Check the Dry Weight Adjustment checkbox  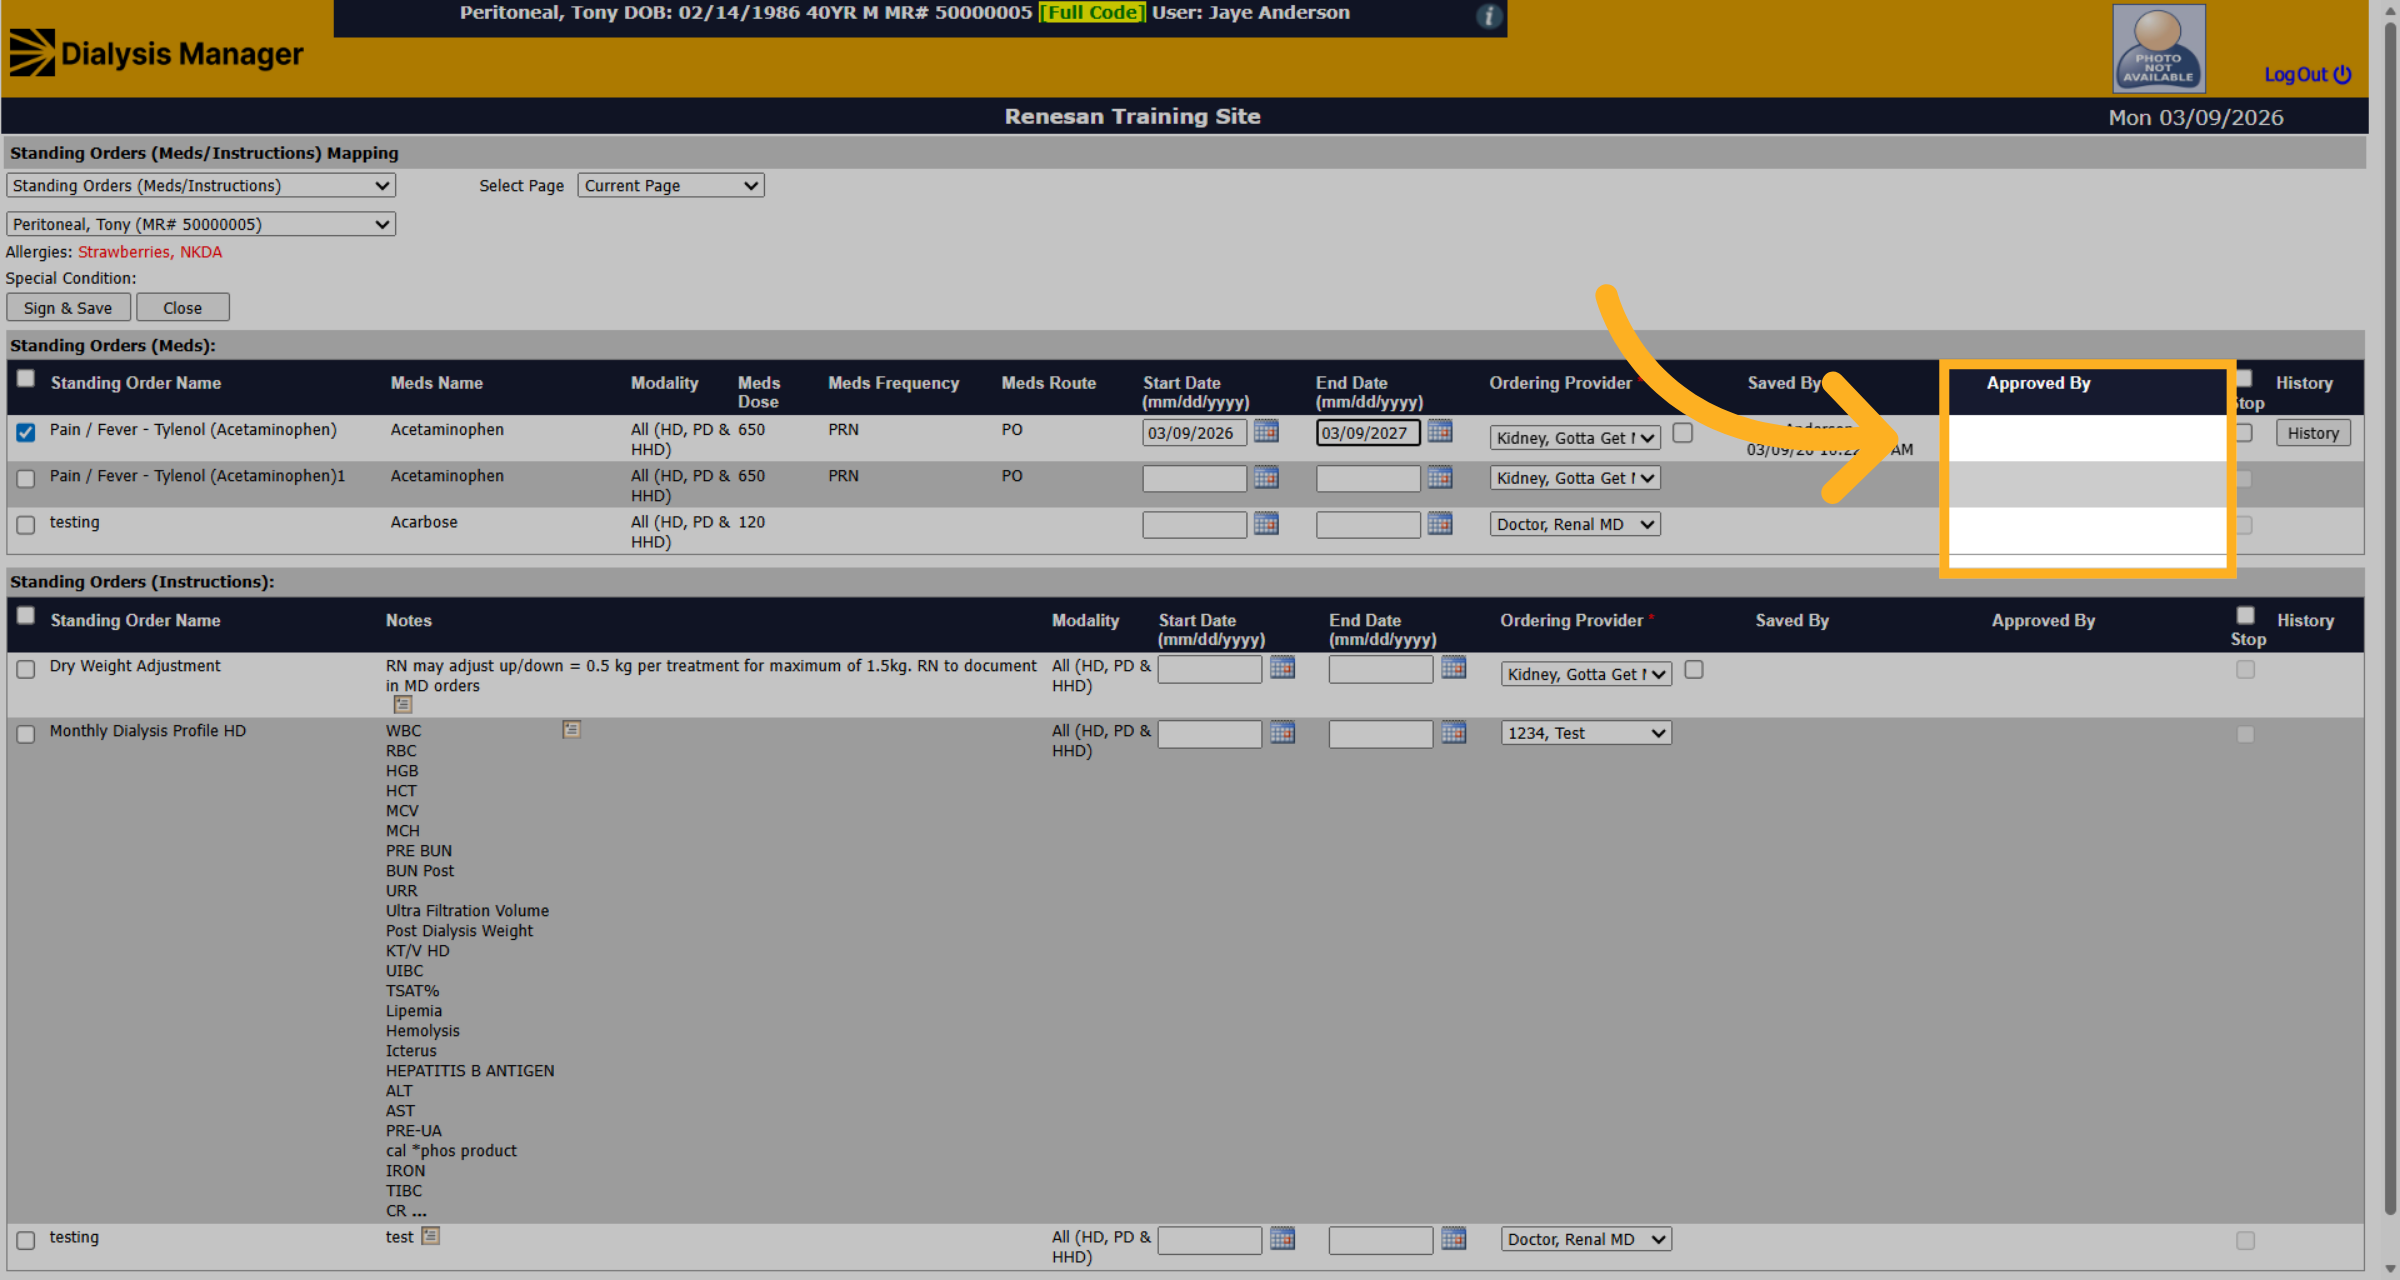point(26,669)
